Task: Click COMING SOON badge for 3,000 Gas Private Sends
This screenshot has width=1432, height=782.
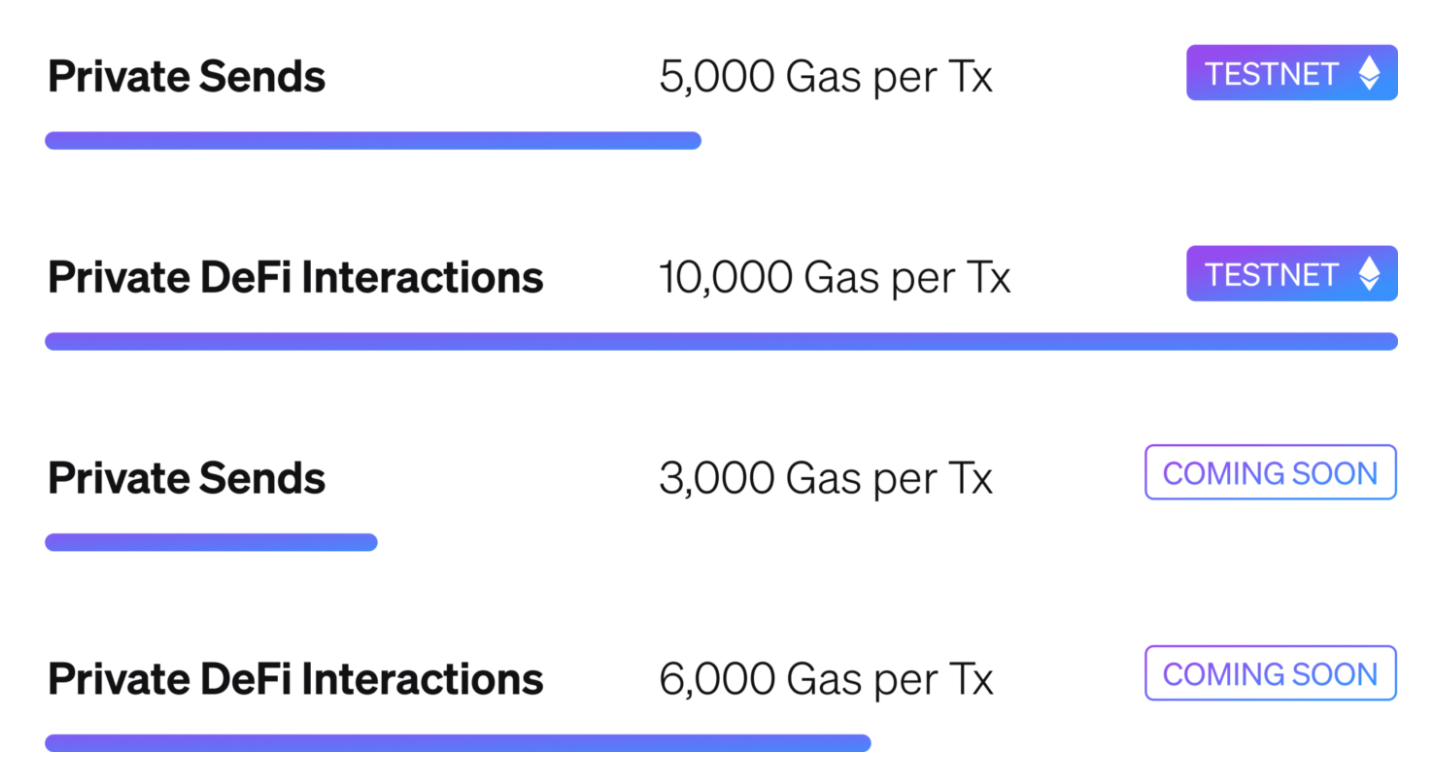Action: click(1270, 473)
